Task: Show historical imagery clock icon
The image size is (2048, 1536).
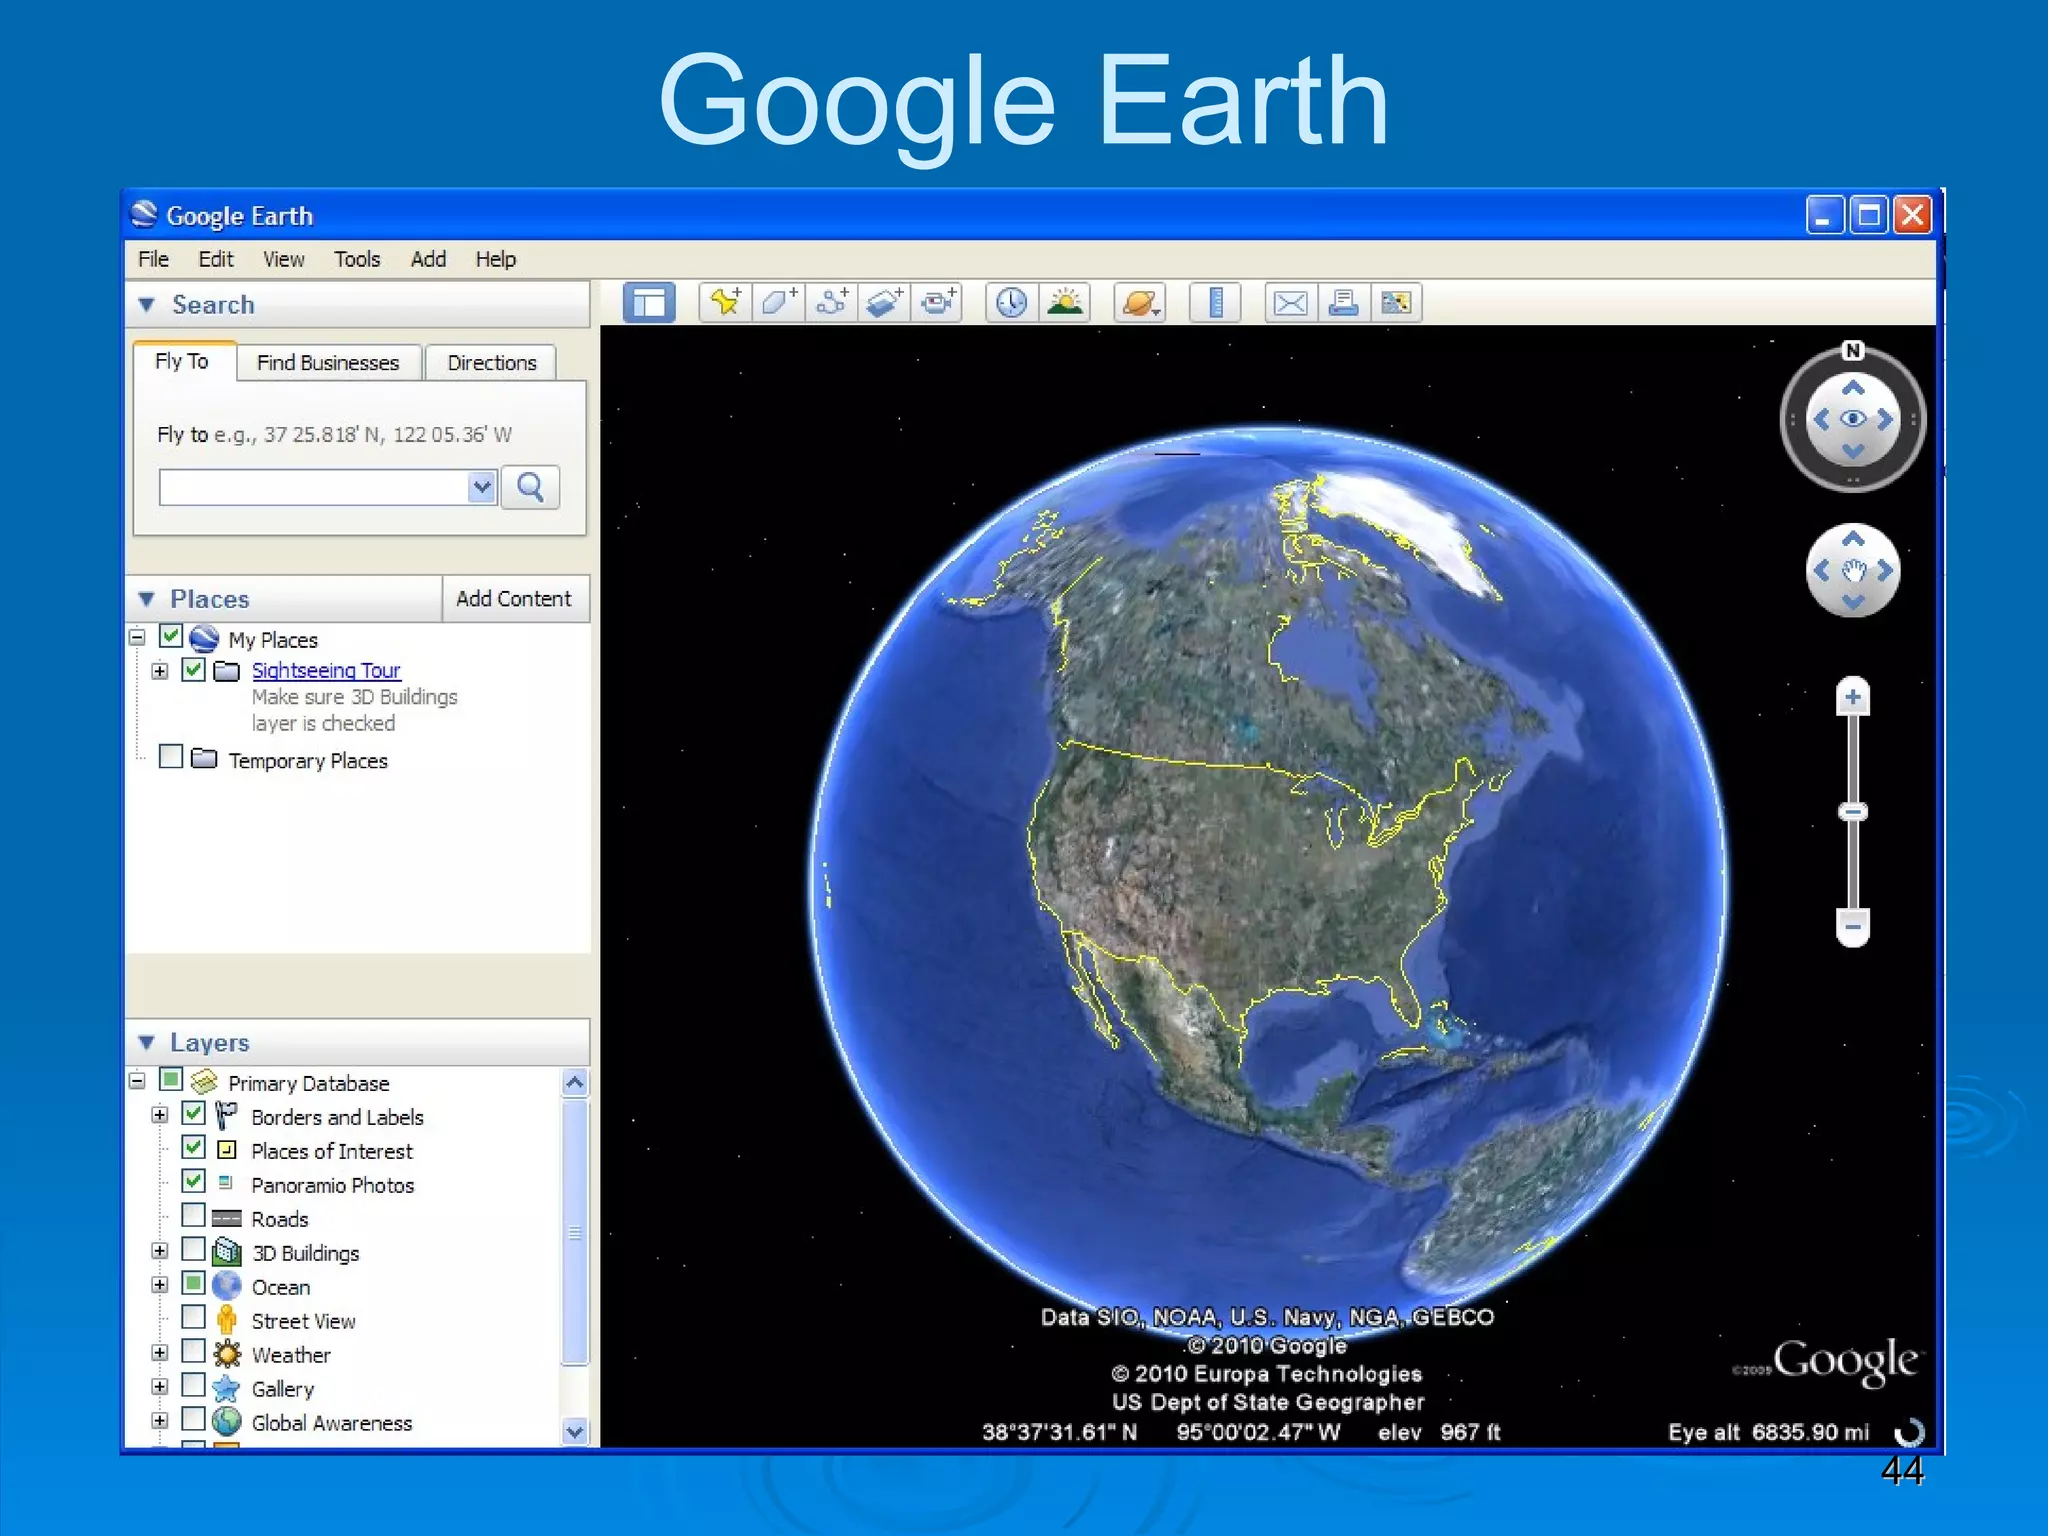Action: pos(1012,302)
